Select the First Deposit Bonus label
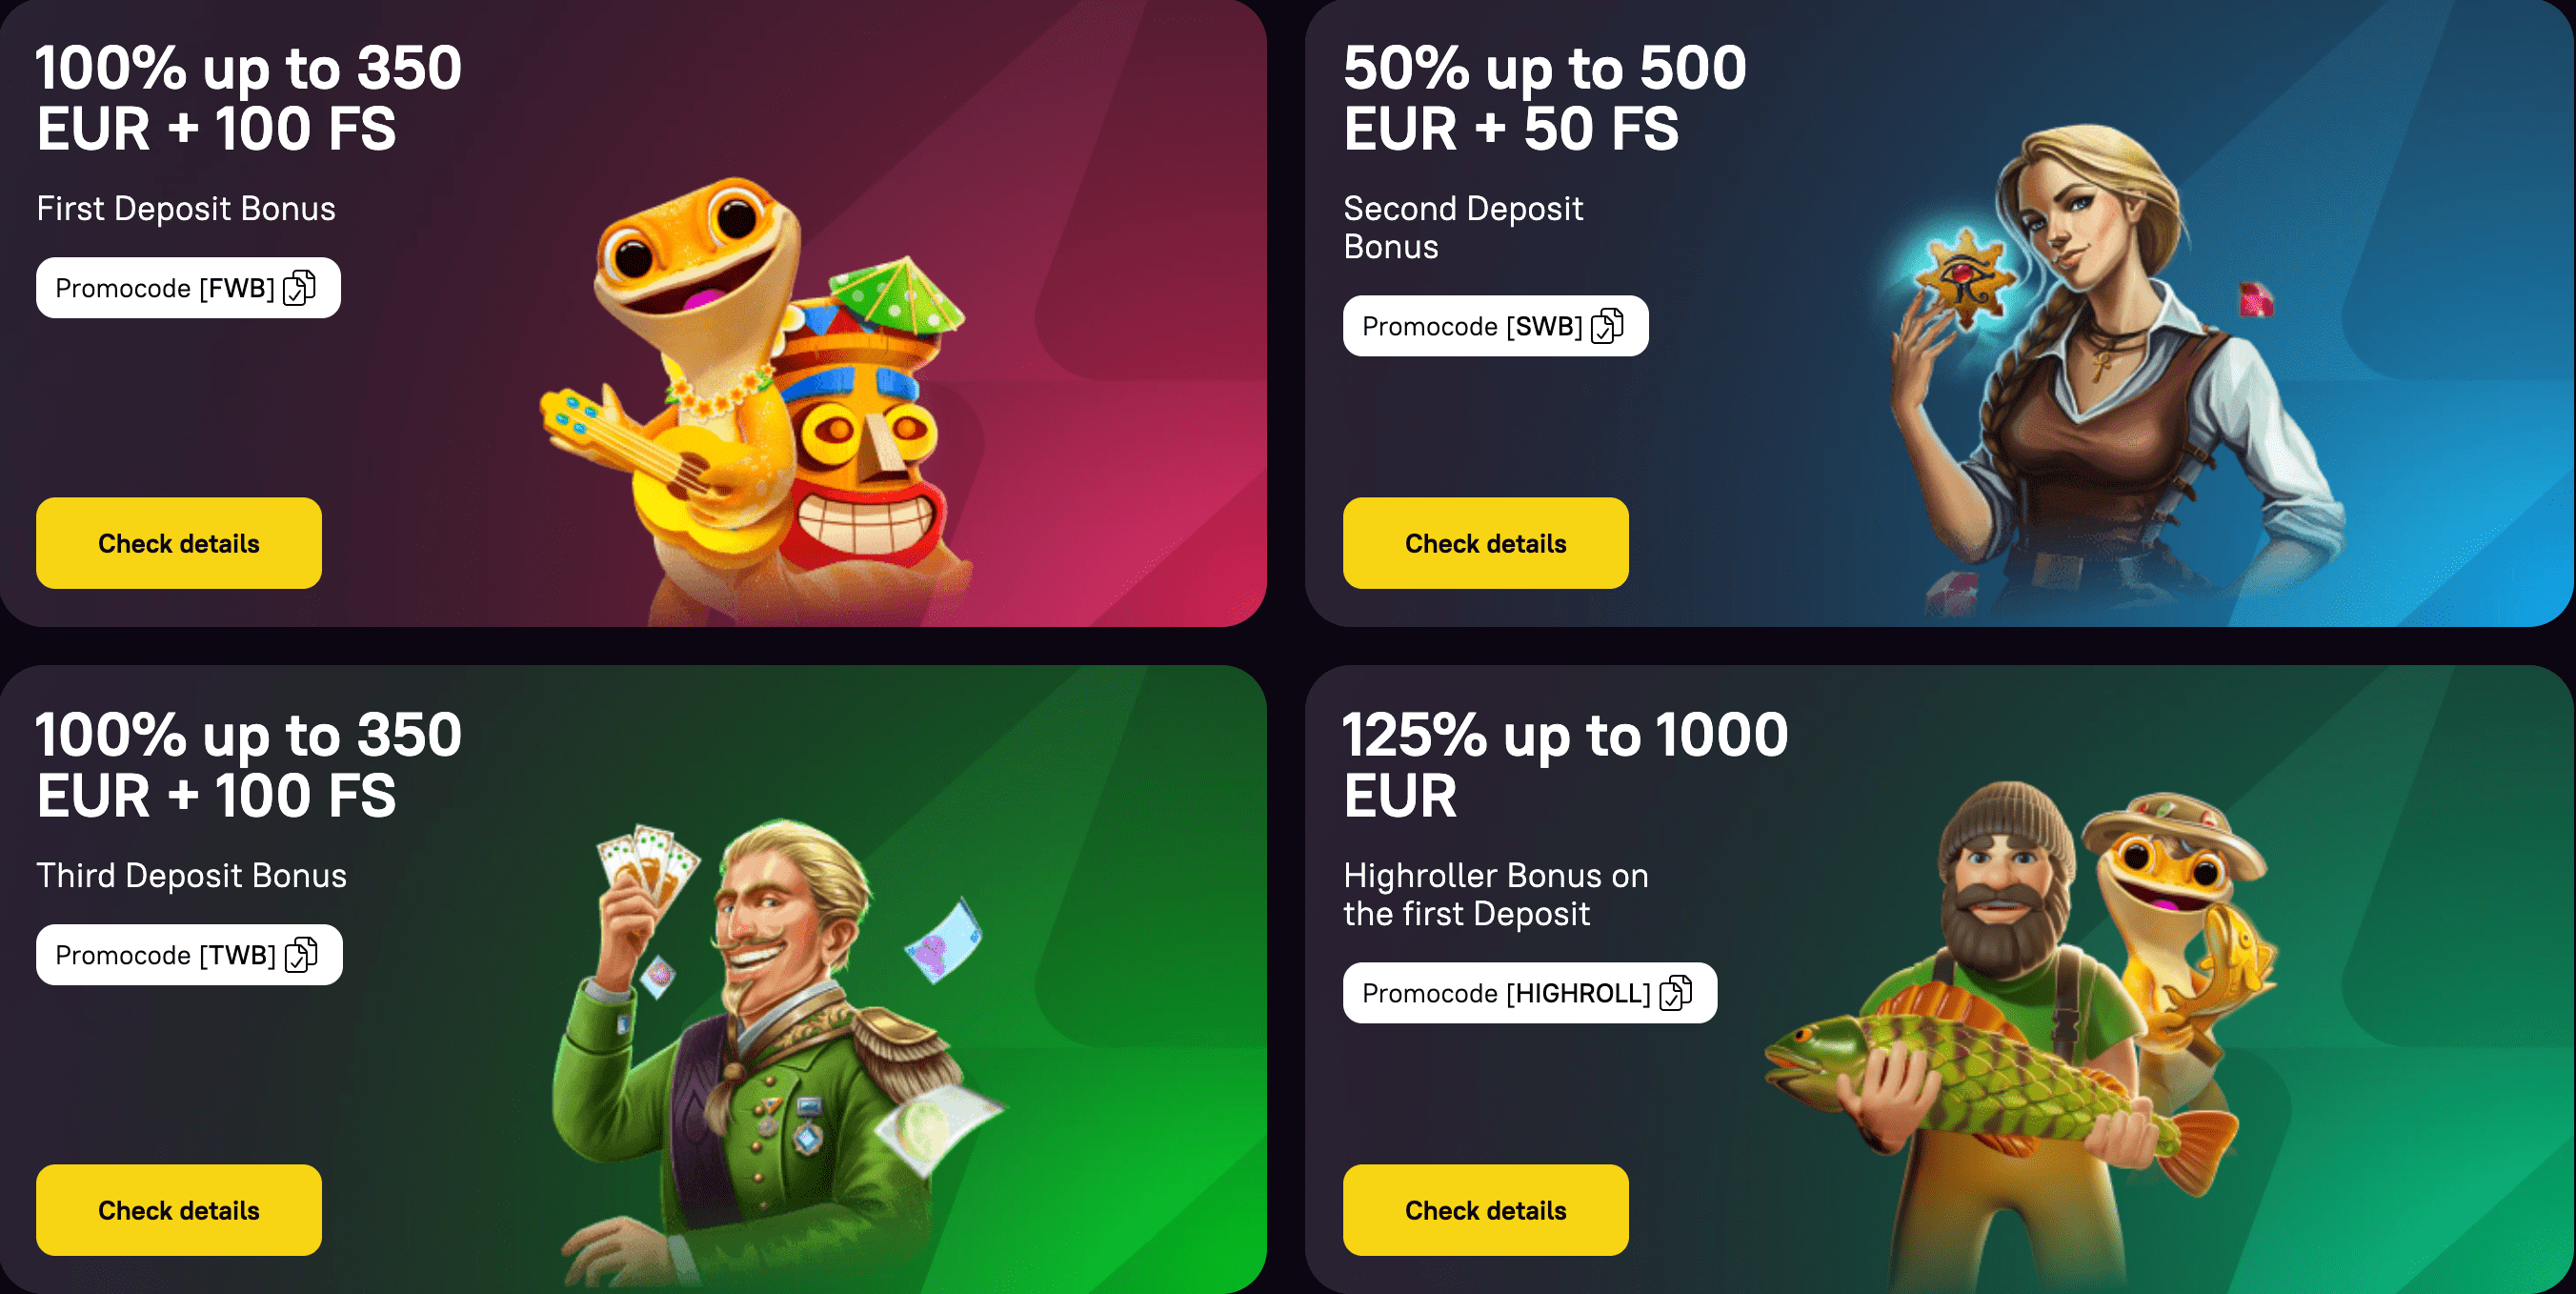The height and width of the screenshot is (1294, 2576). coord(186,208)
